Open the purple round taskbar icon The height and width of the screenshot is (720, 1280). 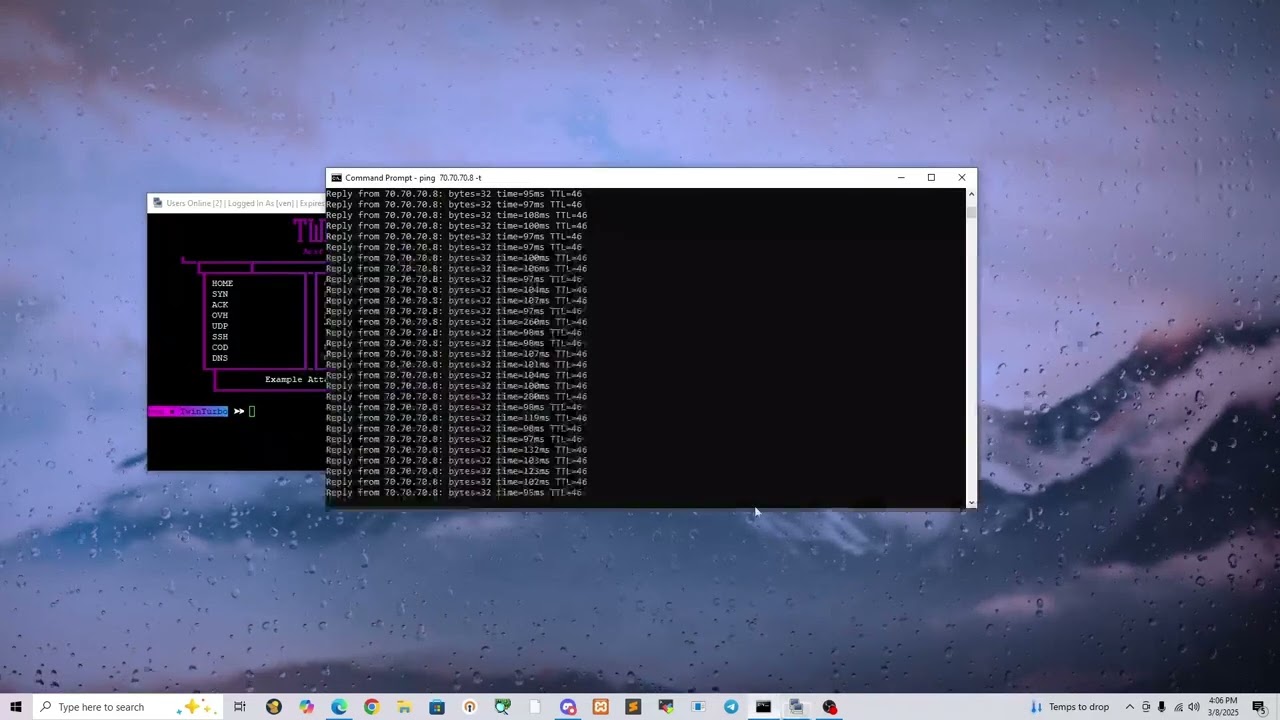pyautogui.click(x=568, y=707)
